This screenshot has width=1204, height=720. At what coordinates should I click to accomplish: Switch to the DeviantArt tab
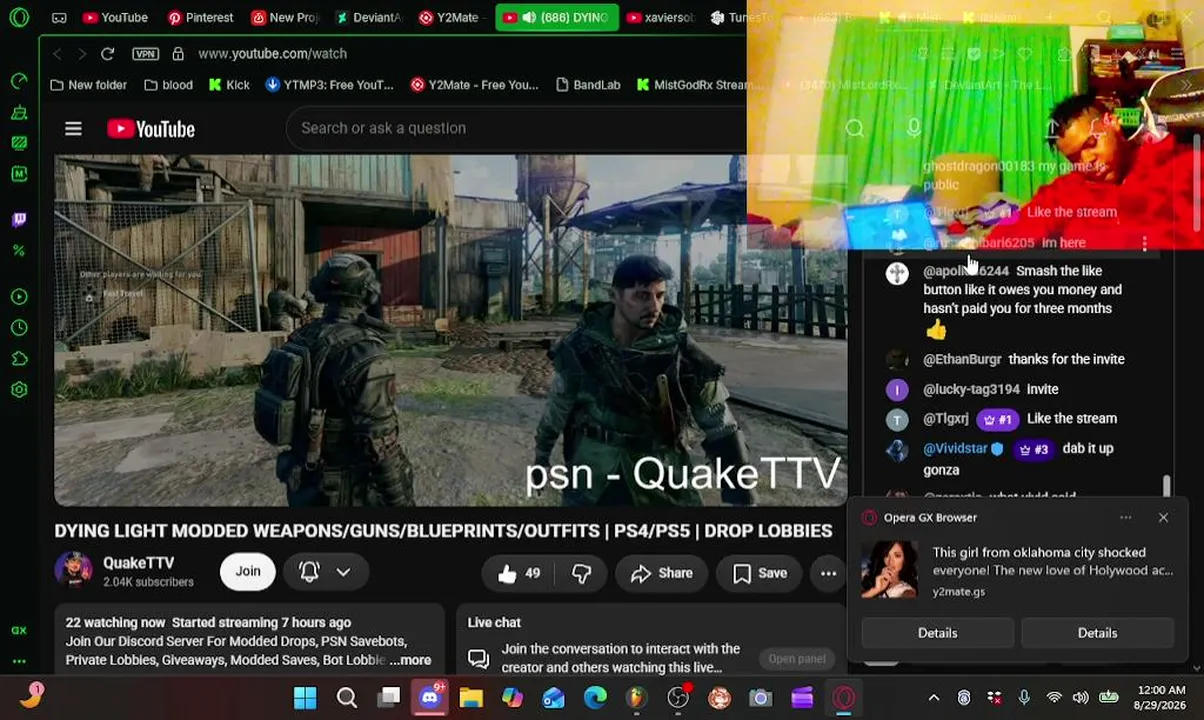(368, 17)
